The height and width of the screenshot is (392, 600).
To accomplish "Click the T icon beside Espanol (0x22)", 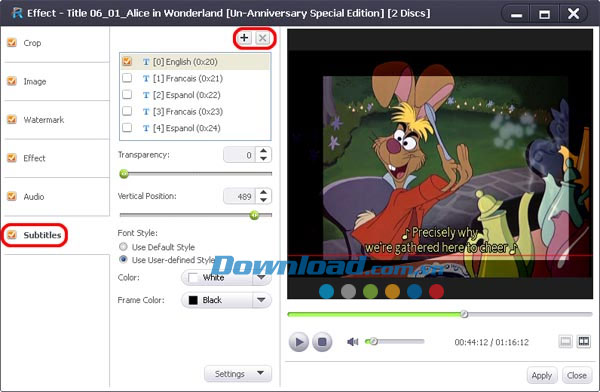I will [x=146, y=95].
